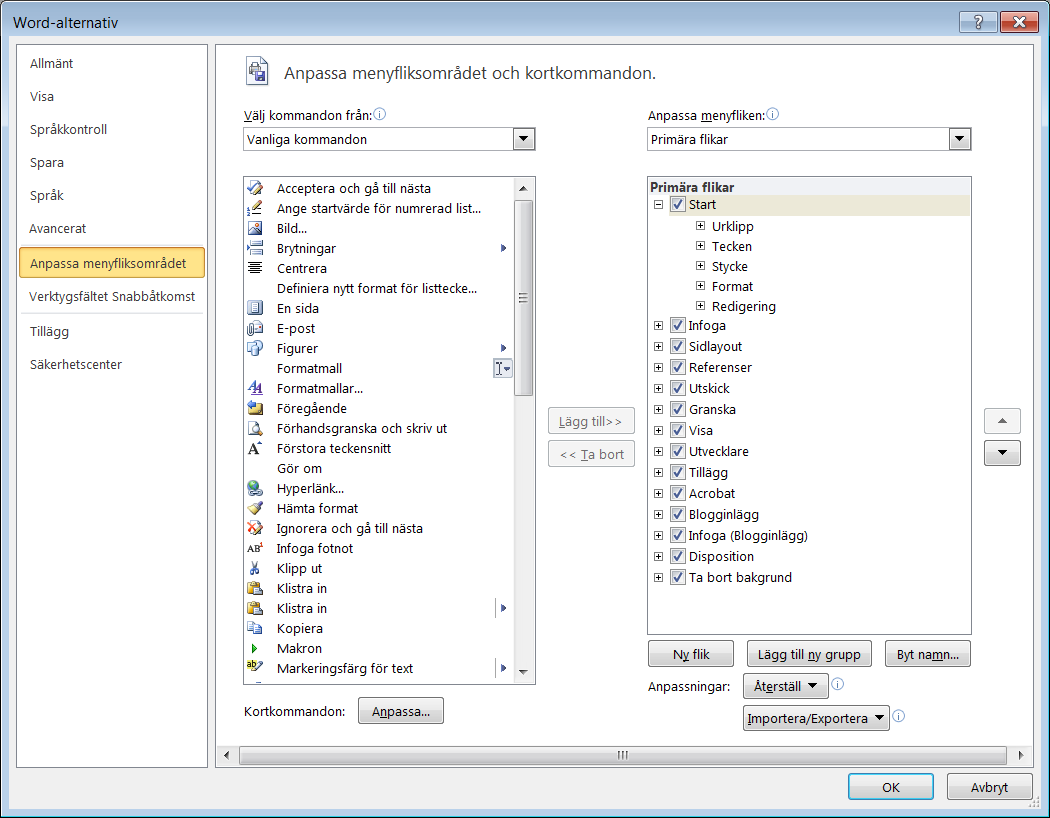Move selected tab down with arrow button

tap(1002, 453)
